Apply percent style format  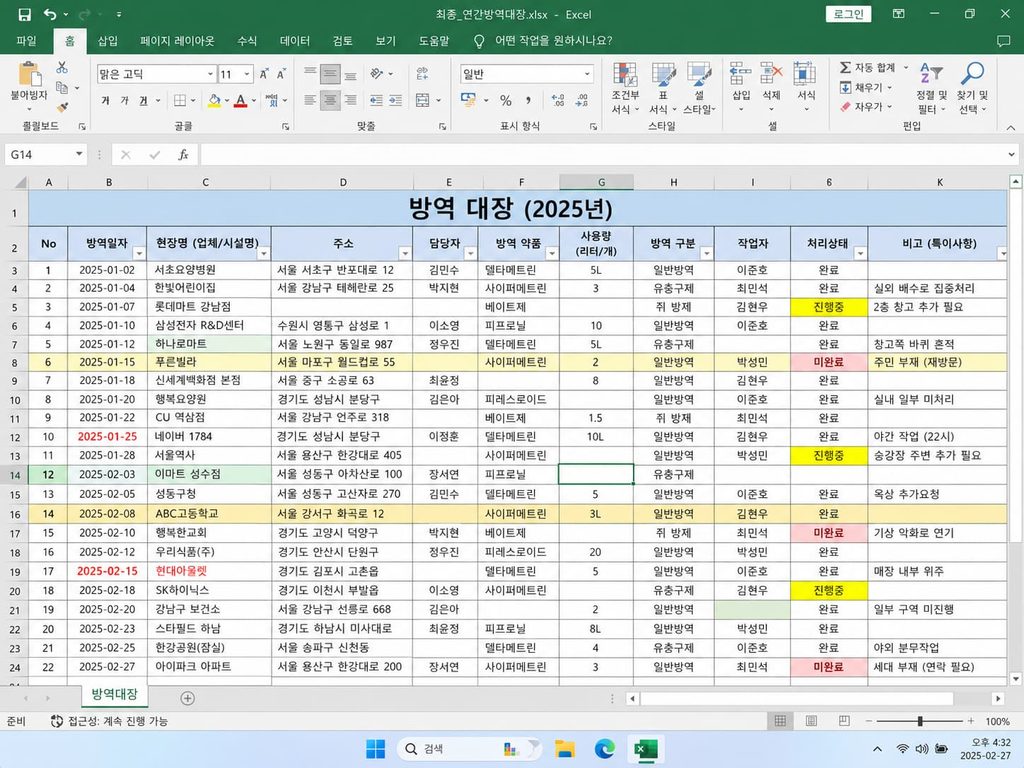click(x=505, y=101)
